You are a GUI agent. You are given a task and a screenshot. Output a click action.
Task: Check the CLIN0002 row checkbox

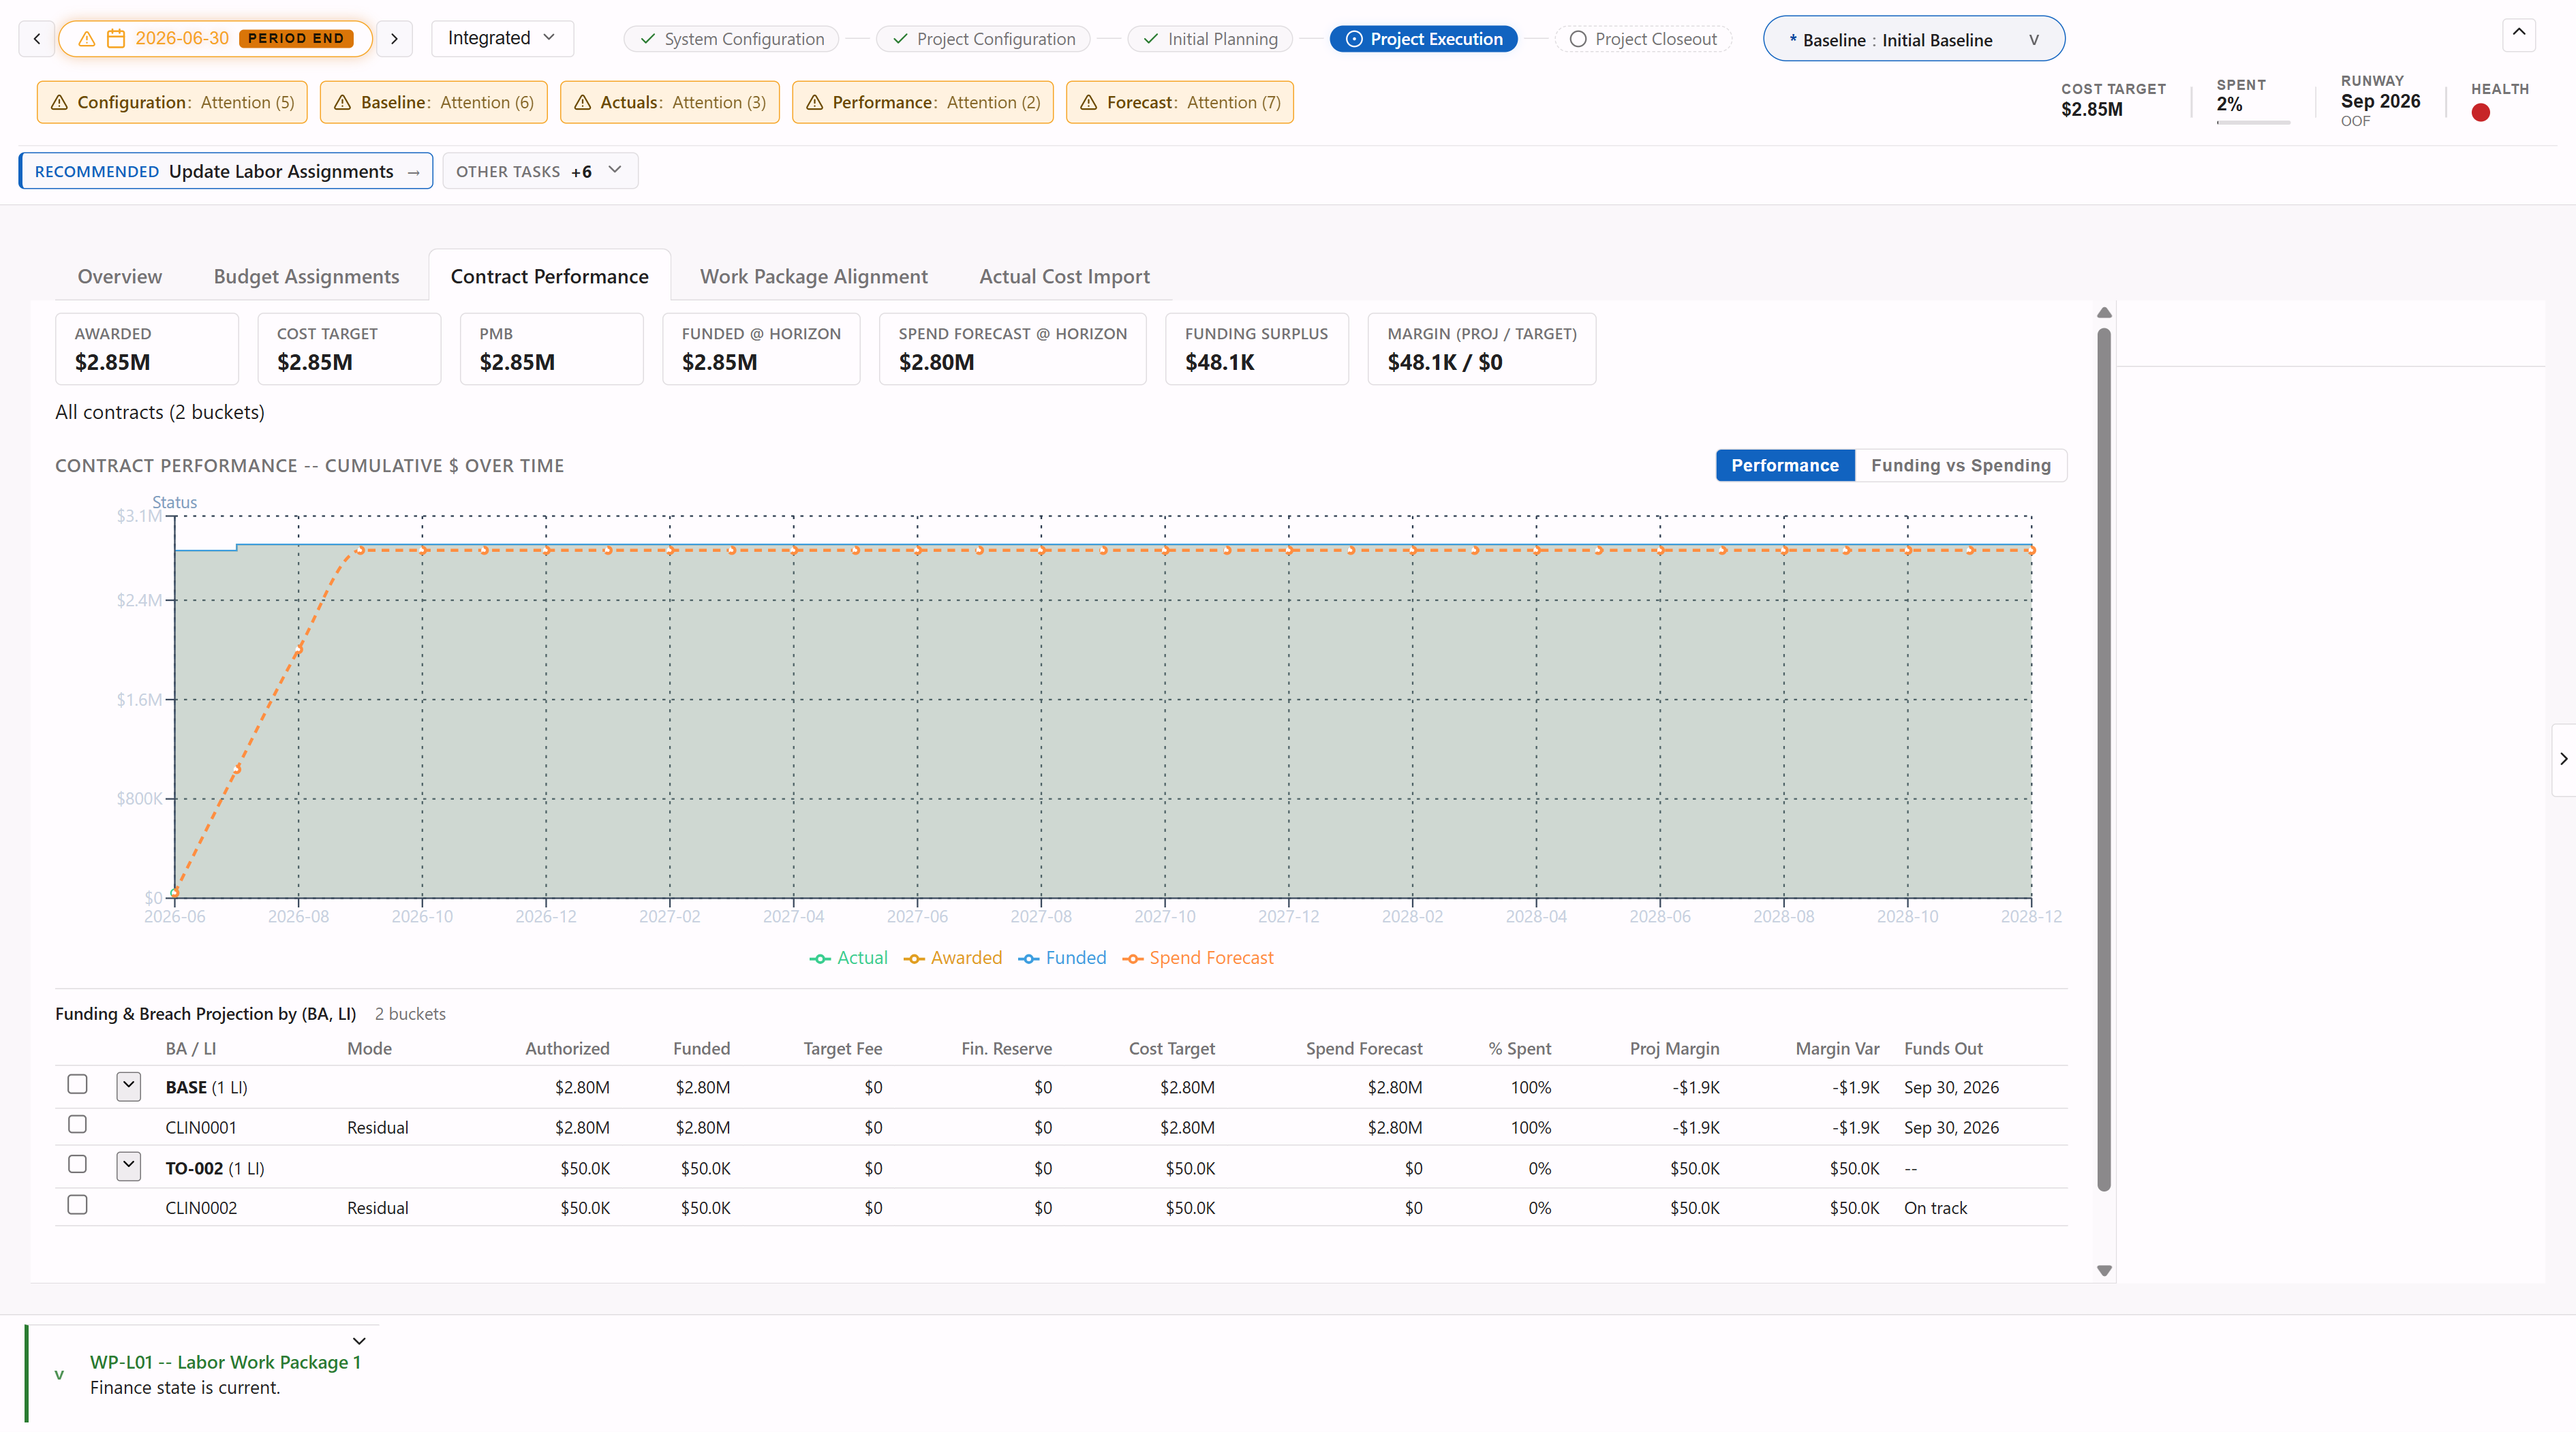77,1205
